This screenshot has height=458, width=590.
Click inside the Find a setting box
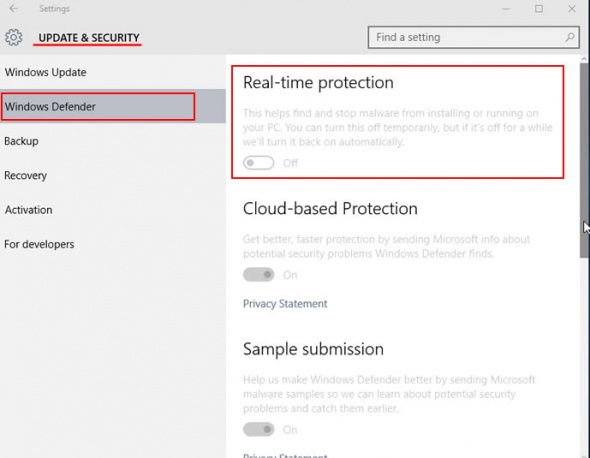[x=473, y=37]
